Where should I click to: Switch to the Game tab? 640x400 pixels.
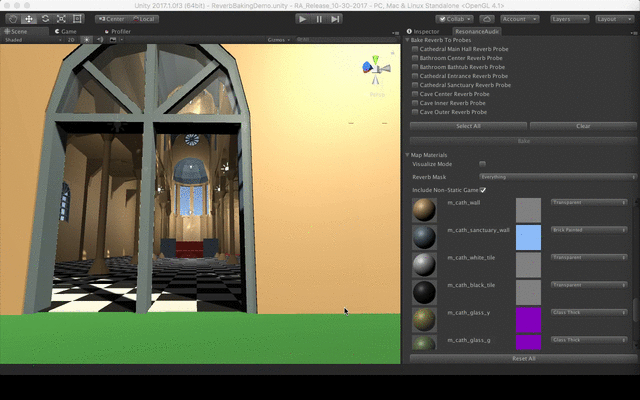point(66,31)
